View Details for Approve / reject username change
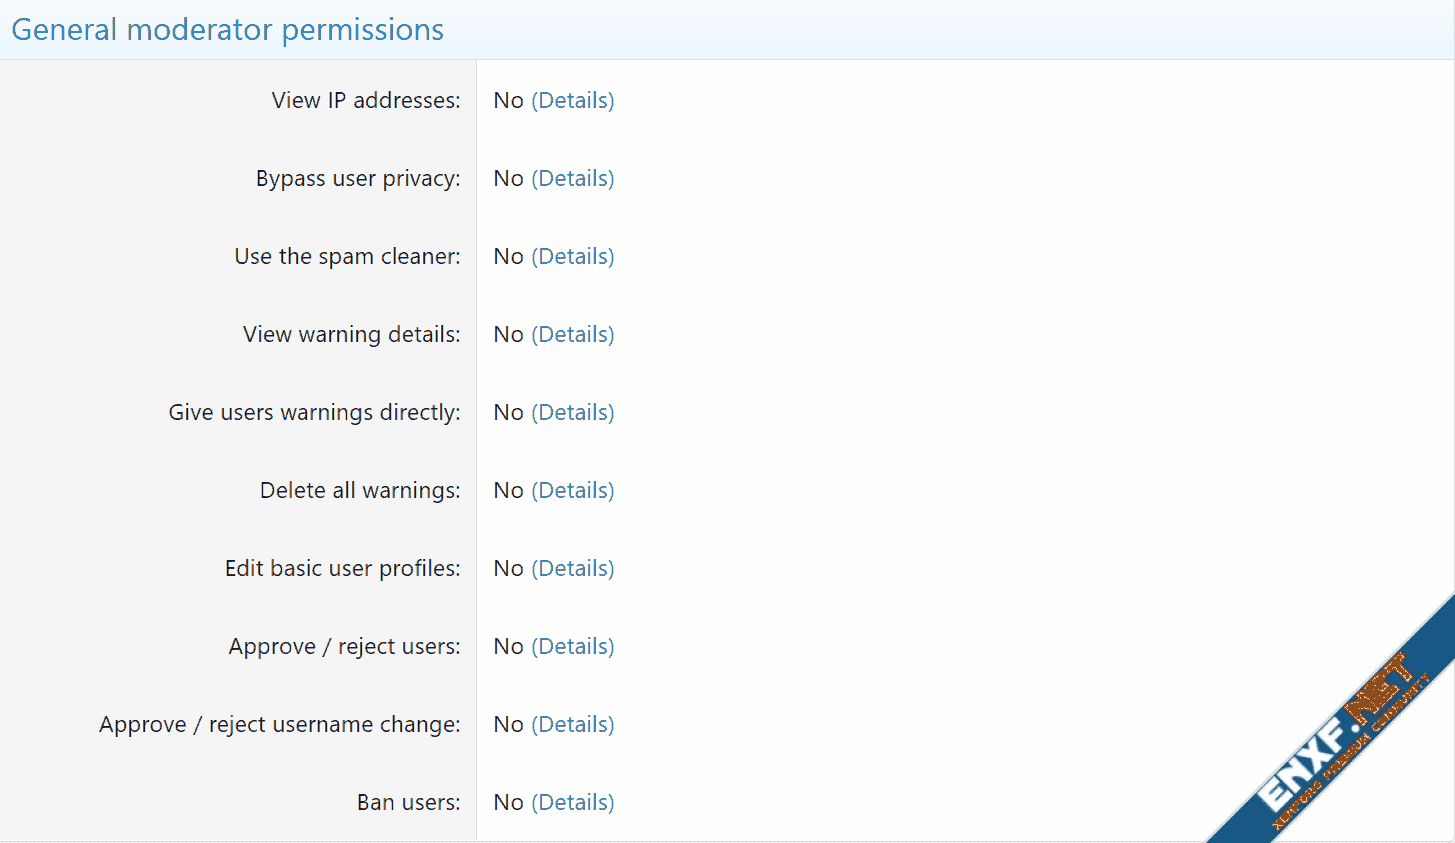 (572, 724)
